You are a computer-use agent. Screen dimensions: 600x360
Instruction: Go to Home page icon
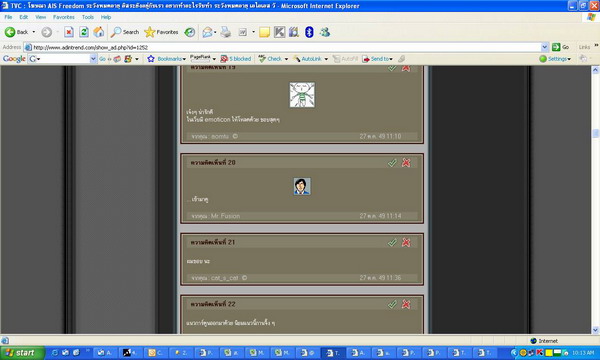point(99,32)
